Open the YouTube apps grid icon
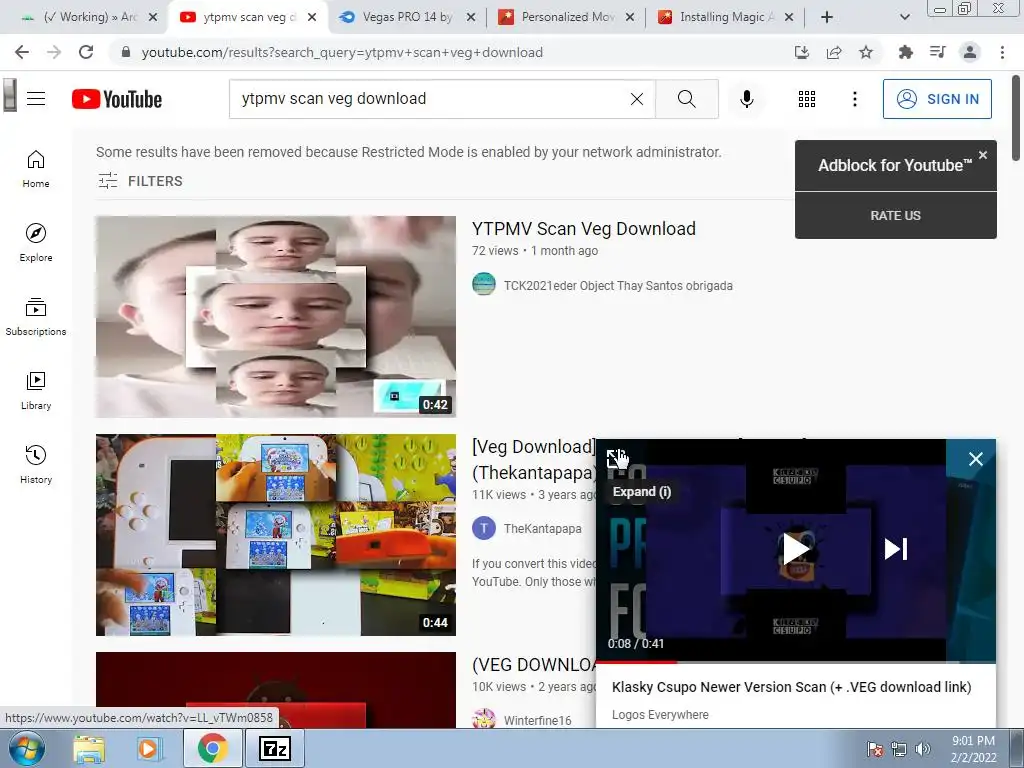 pos(807,99)
